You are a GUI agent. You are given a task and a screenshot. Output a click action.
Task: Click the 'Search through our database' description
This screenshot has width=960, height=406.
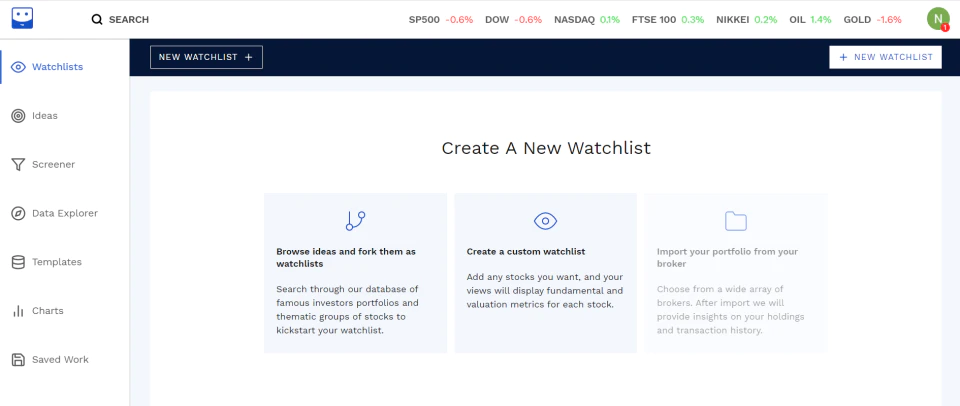(348, 310)
